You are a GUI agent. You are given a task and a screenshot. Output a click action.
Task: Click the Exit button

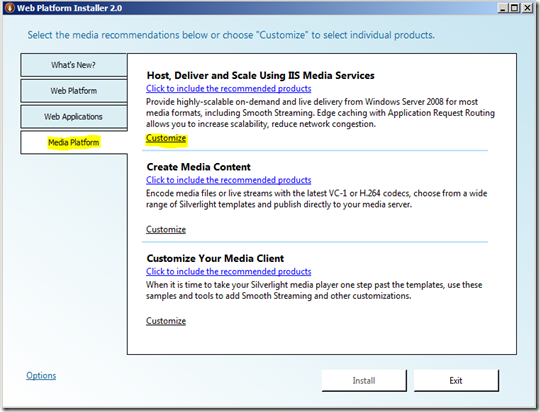coord(456,381)
